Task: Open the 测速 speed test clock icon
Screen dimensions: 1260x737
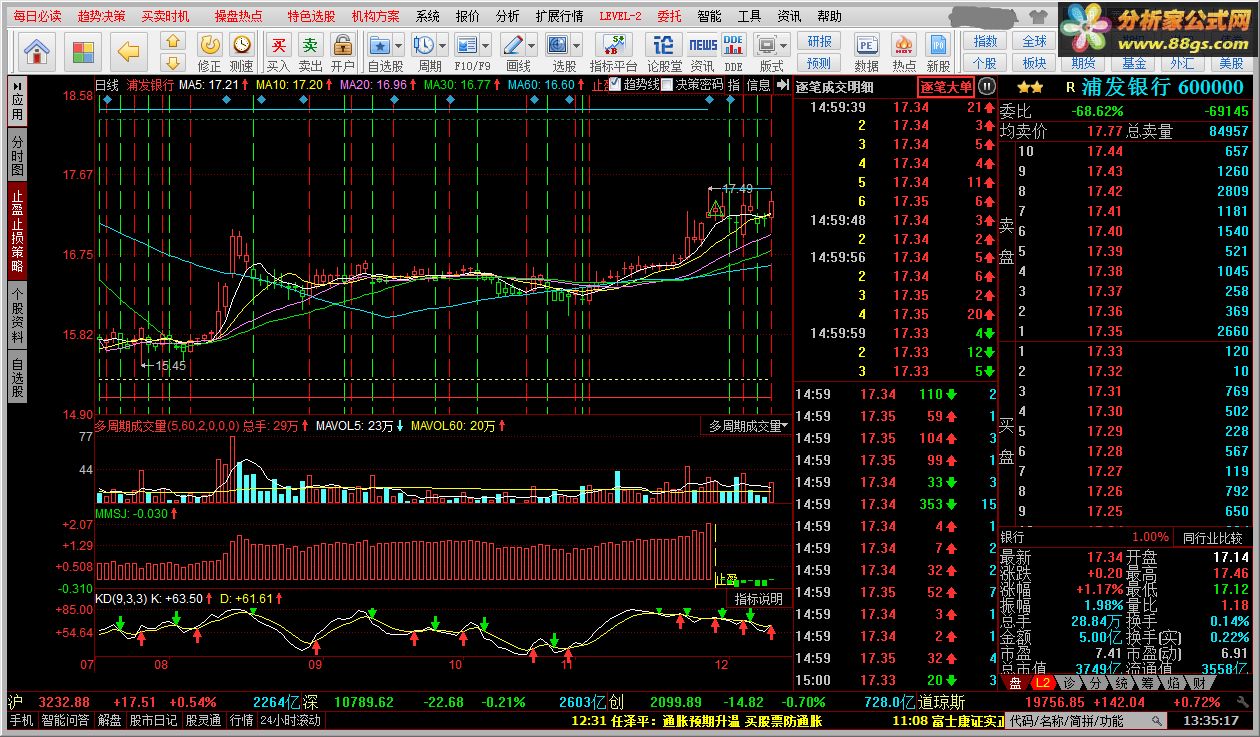Action: coord(242,45)
